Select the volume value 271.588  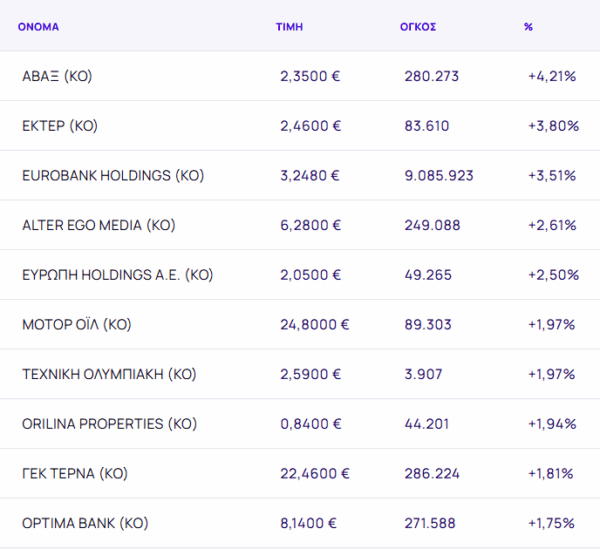tap(430, 523)
